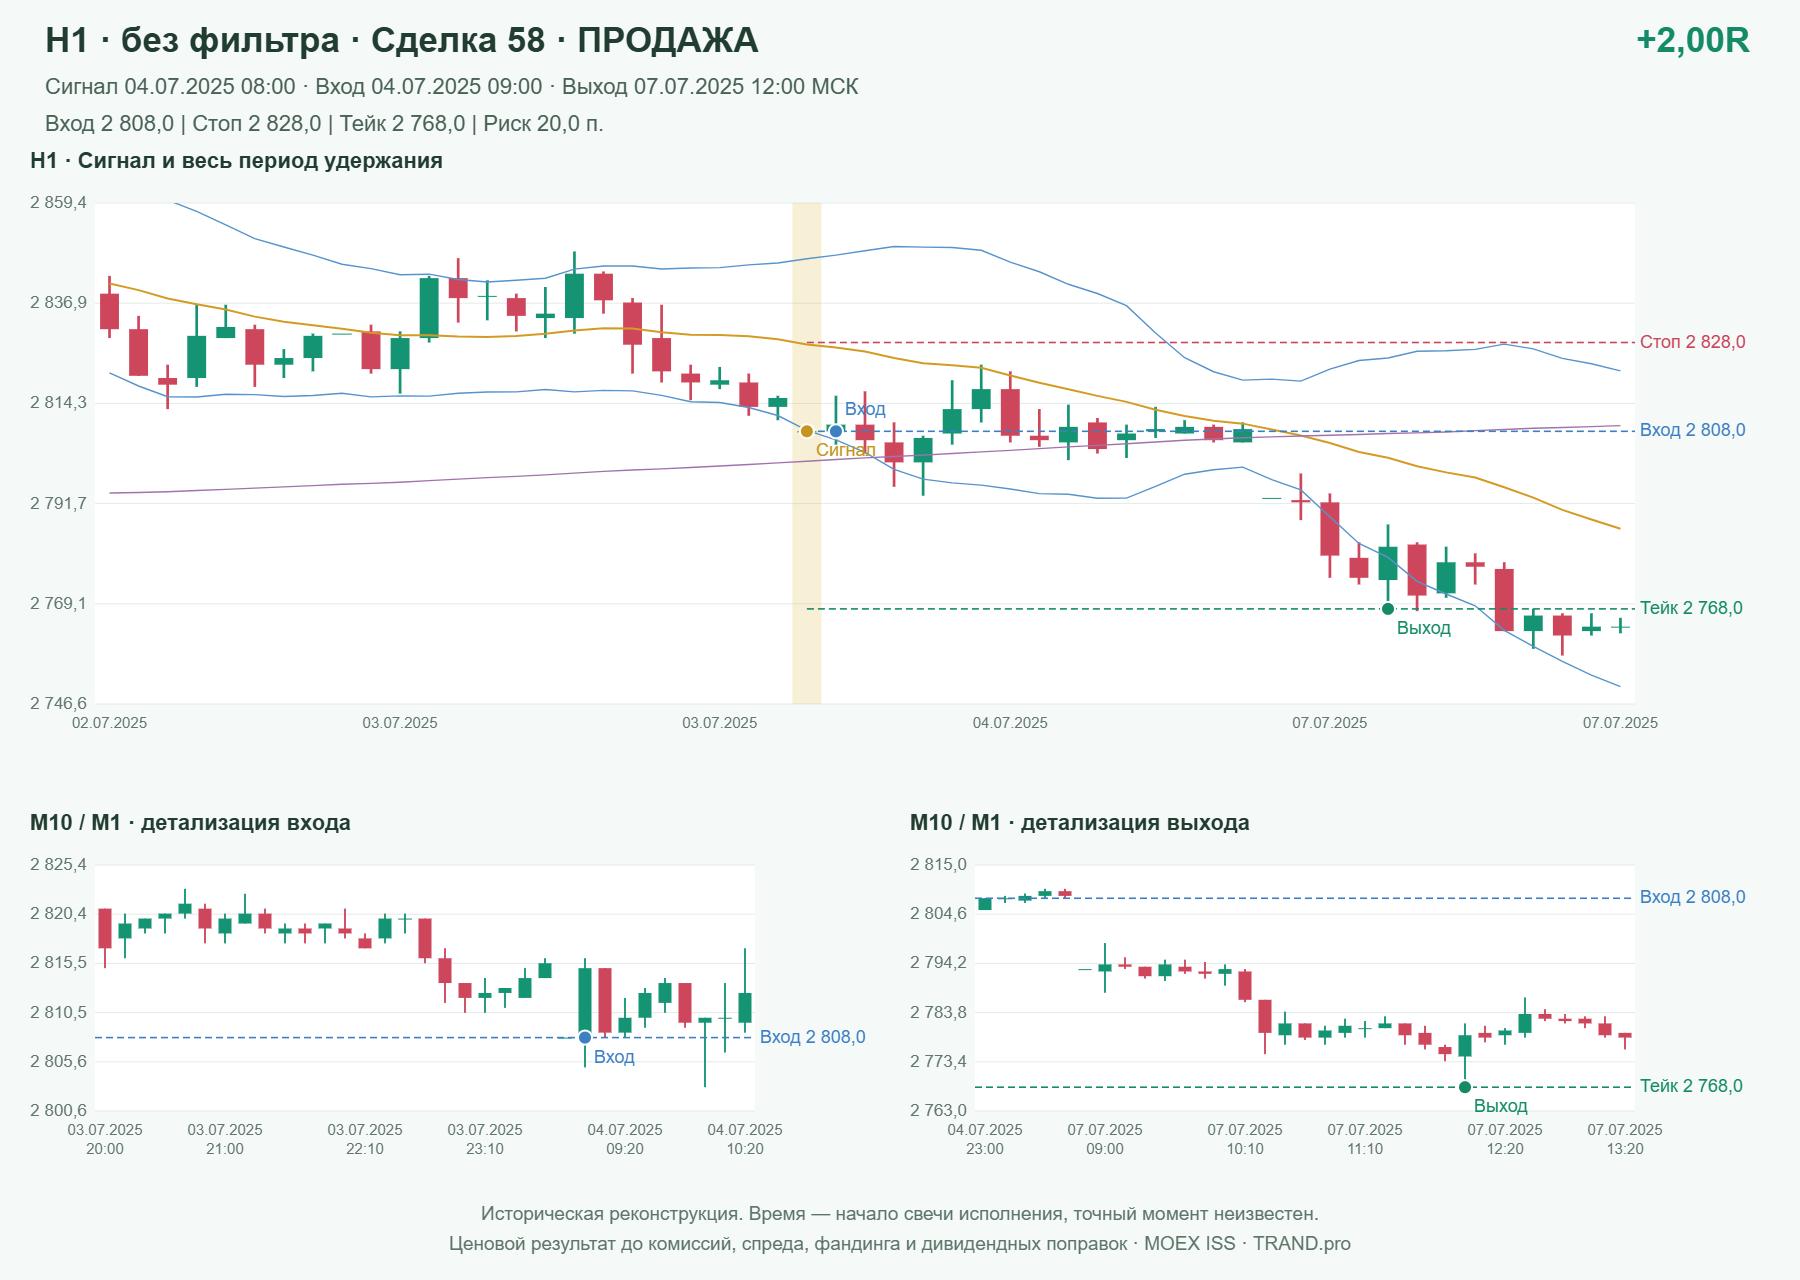Click the '04.07.2025 23:00' time label
This screenshot has height=1280, width=1800.
(985, 1139)
